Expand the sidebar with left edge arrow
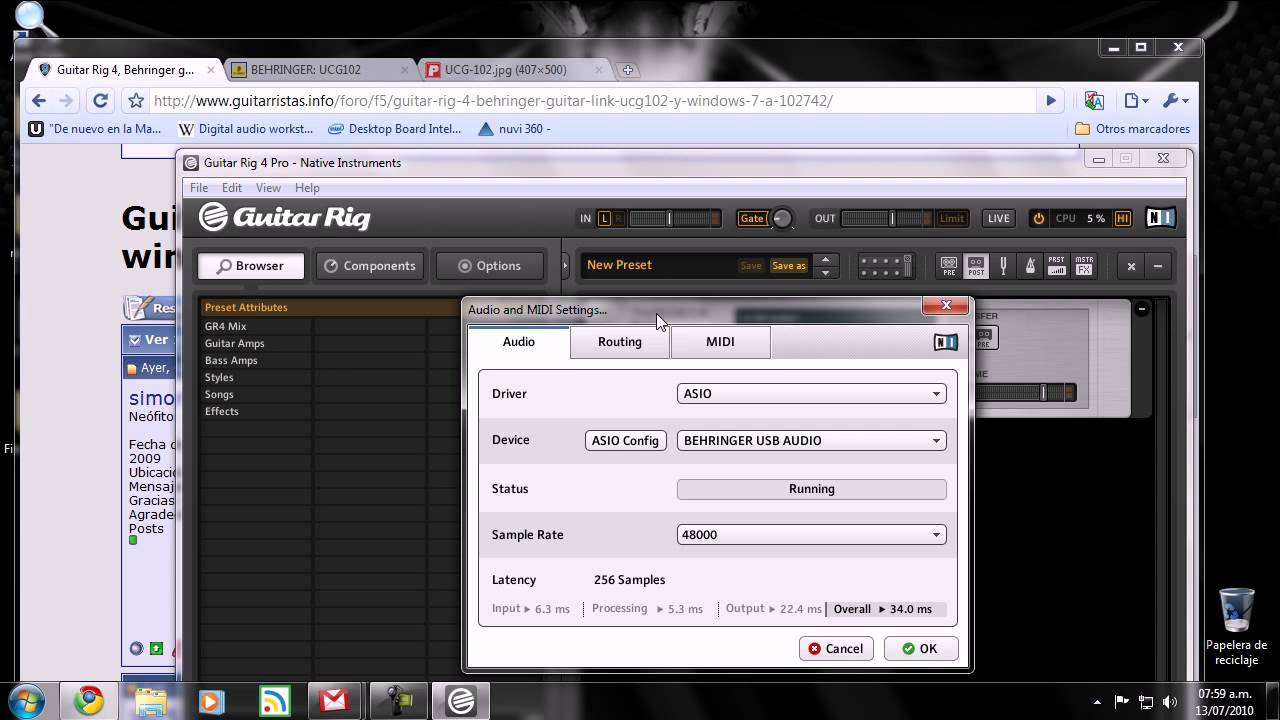This screenshot has height=720, width=1280. coord(566,266)
